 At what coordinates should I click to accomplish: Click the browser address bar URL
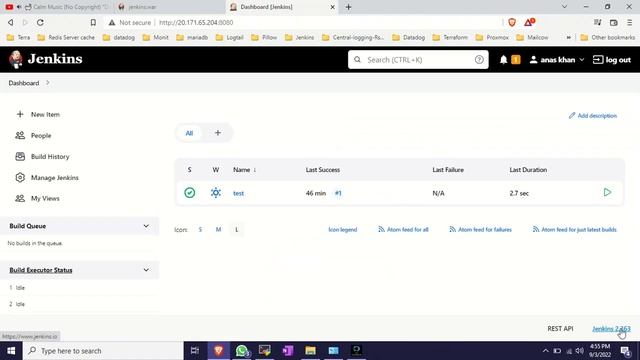[196, 22]
